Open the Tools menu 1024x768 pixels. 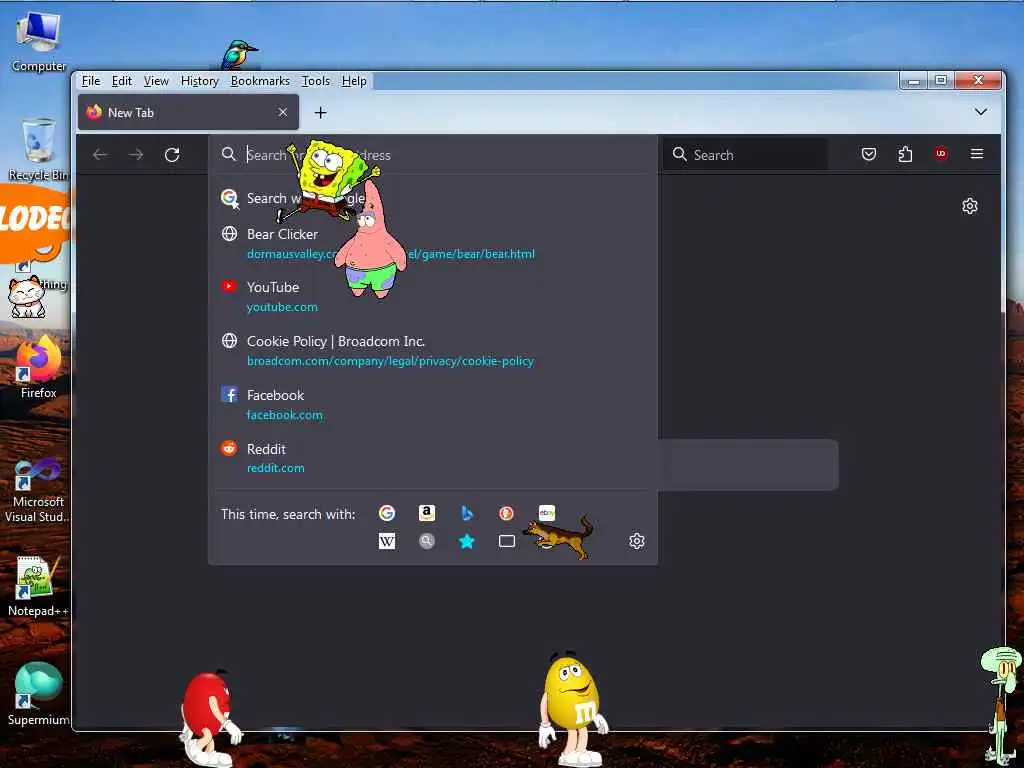click(315, 81)
